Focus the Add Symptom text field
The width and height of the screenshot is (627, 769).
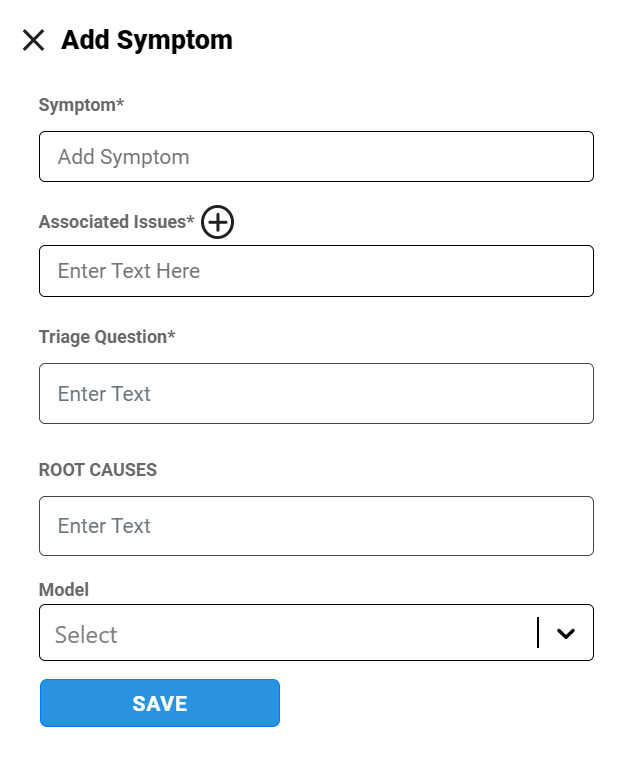point(316,157)
